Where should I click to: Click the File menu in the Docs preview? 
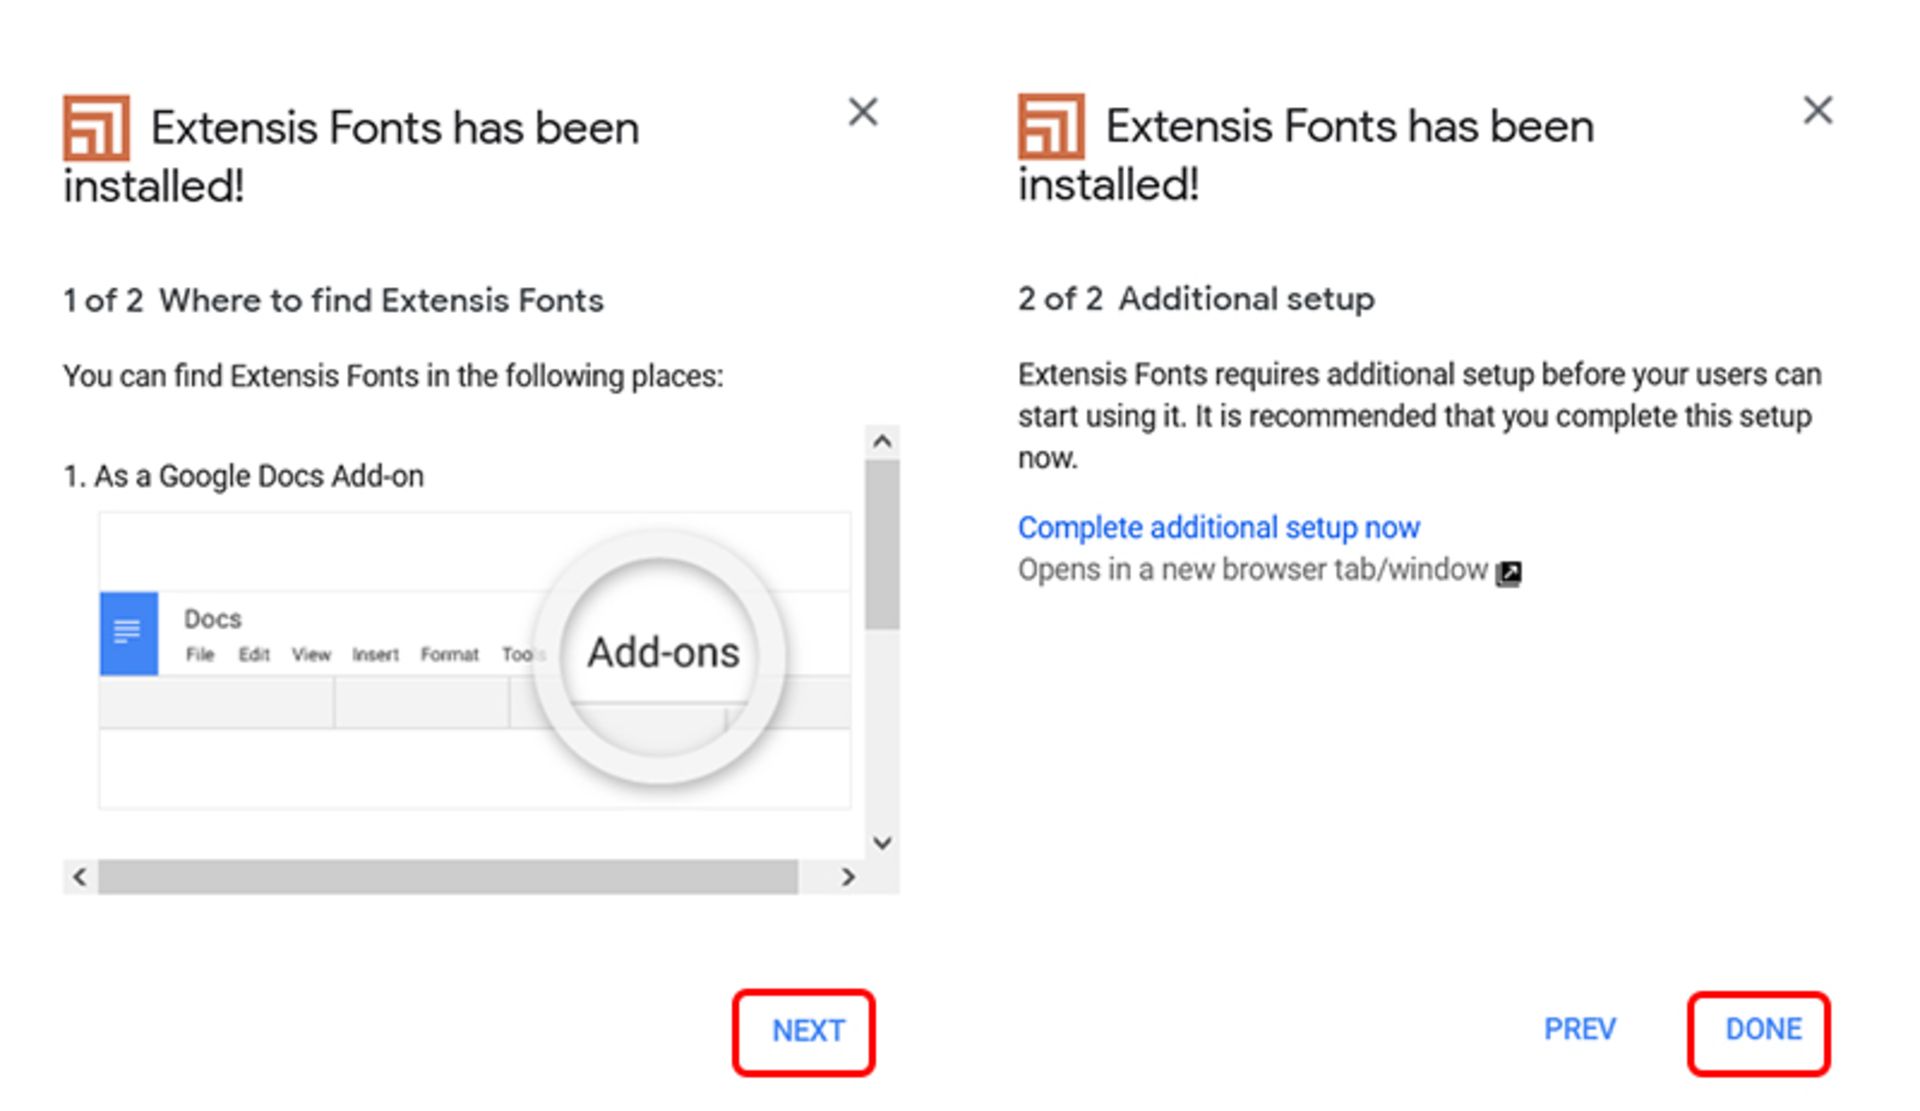[200, 654]
